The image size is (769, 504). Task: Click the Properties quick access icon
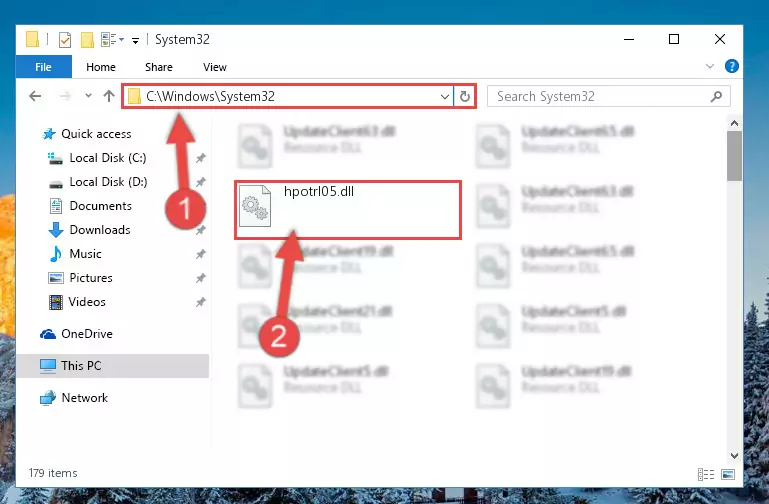(65, 40)
